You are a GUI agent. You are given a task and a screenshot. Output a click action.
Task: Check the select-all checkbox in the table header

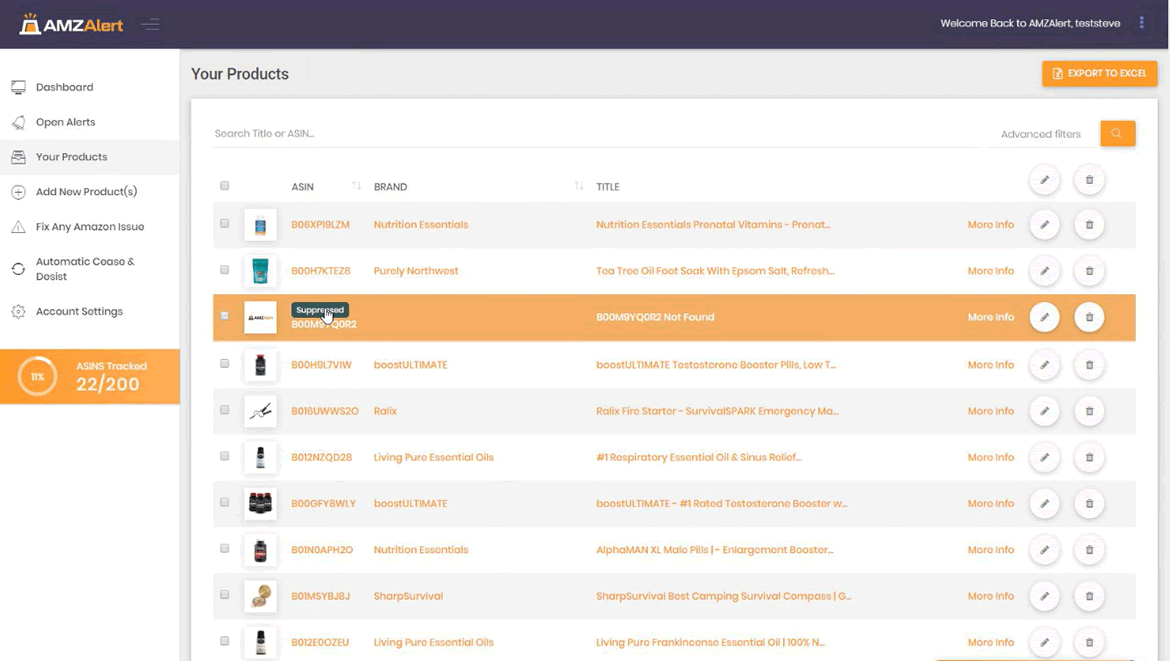tap(225, 186)
